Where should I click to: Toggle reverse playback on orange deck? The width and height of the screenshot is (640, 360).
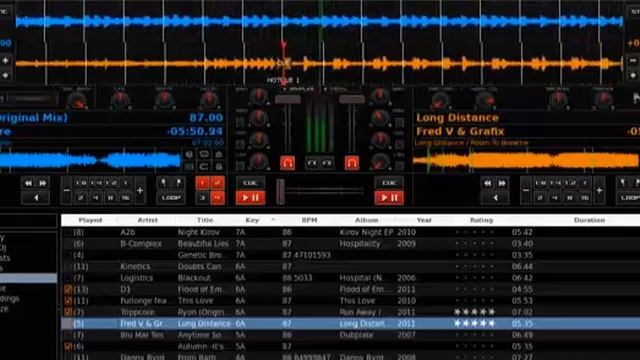[495, 198]
